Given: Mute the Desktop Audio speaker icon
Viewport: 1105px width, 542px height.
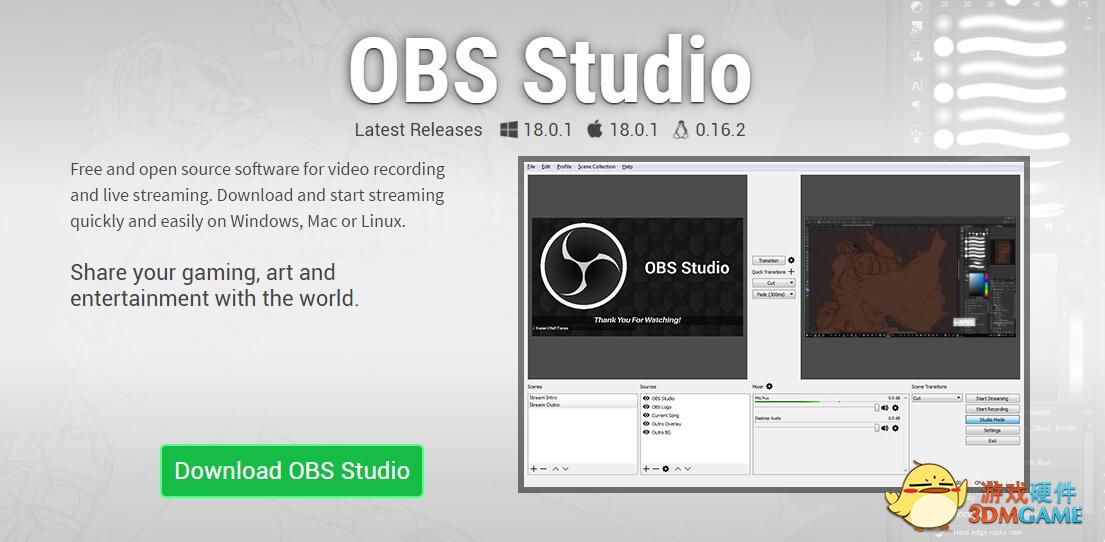Looking at the screenshot, I should click(x=885, y=428).
